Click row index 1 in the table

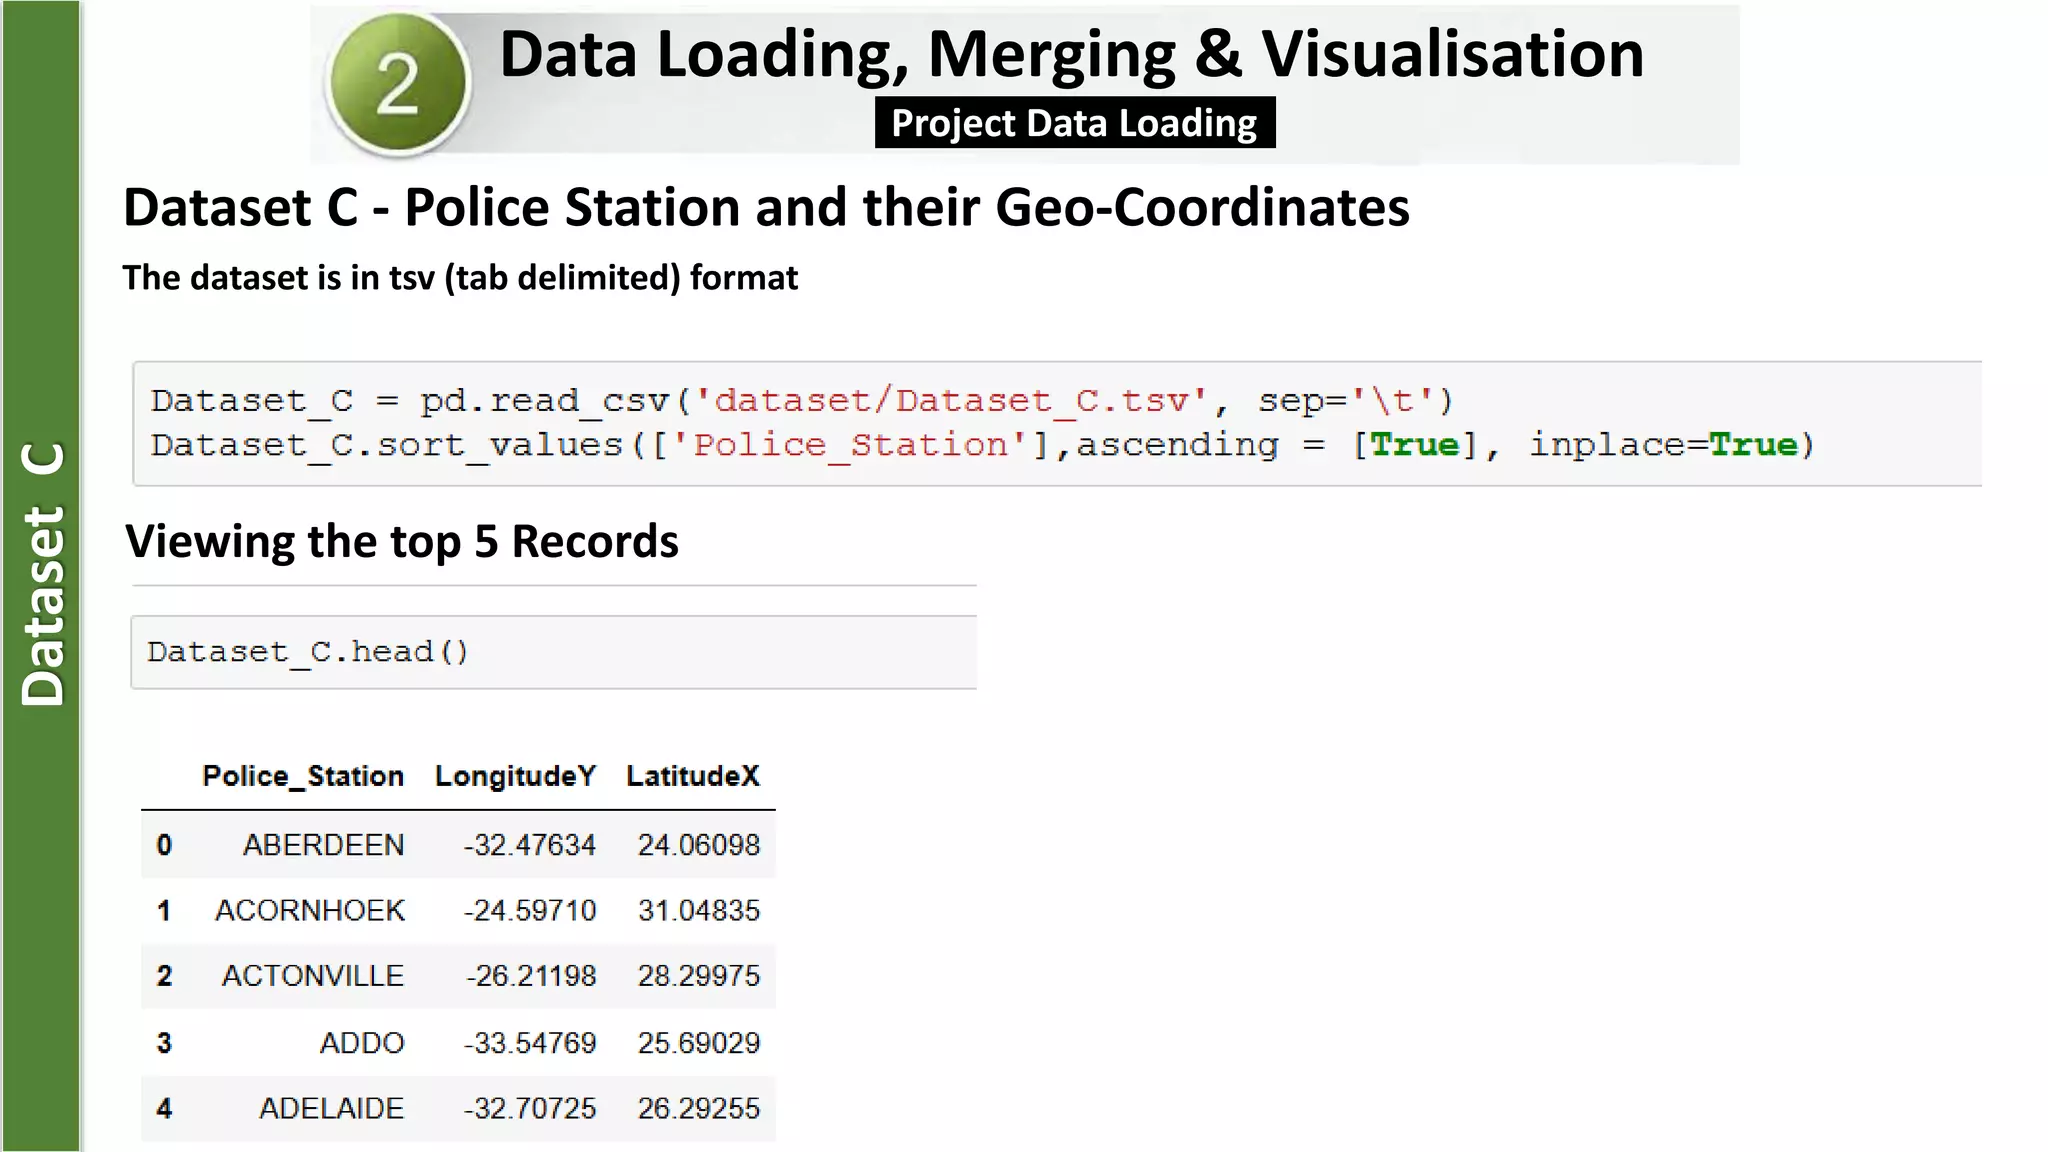[164, 910]
